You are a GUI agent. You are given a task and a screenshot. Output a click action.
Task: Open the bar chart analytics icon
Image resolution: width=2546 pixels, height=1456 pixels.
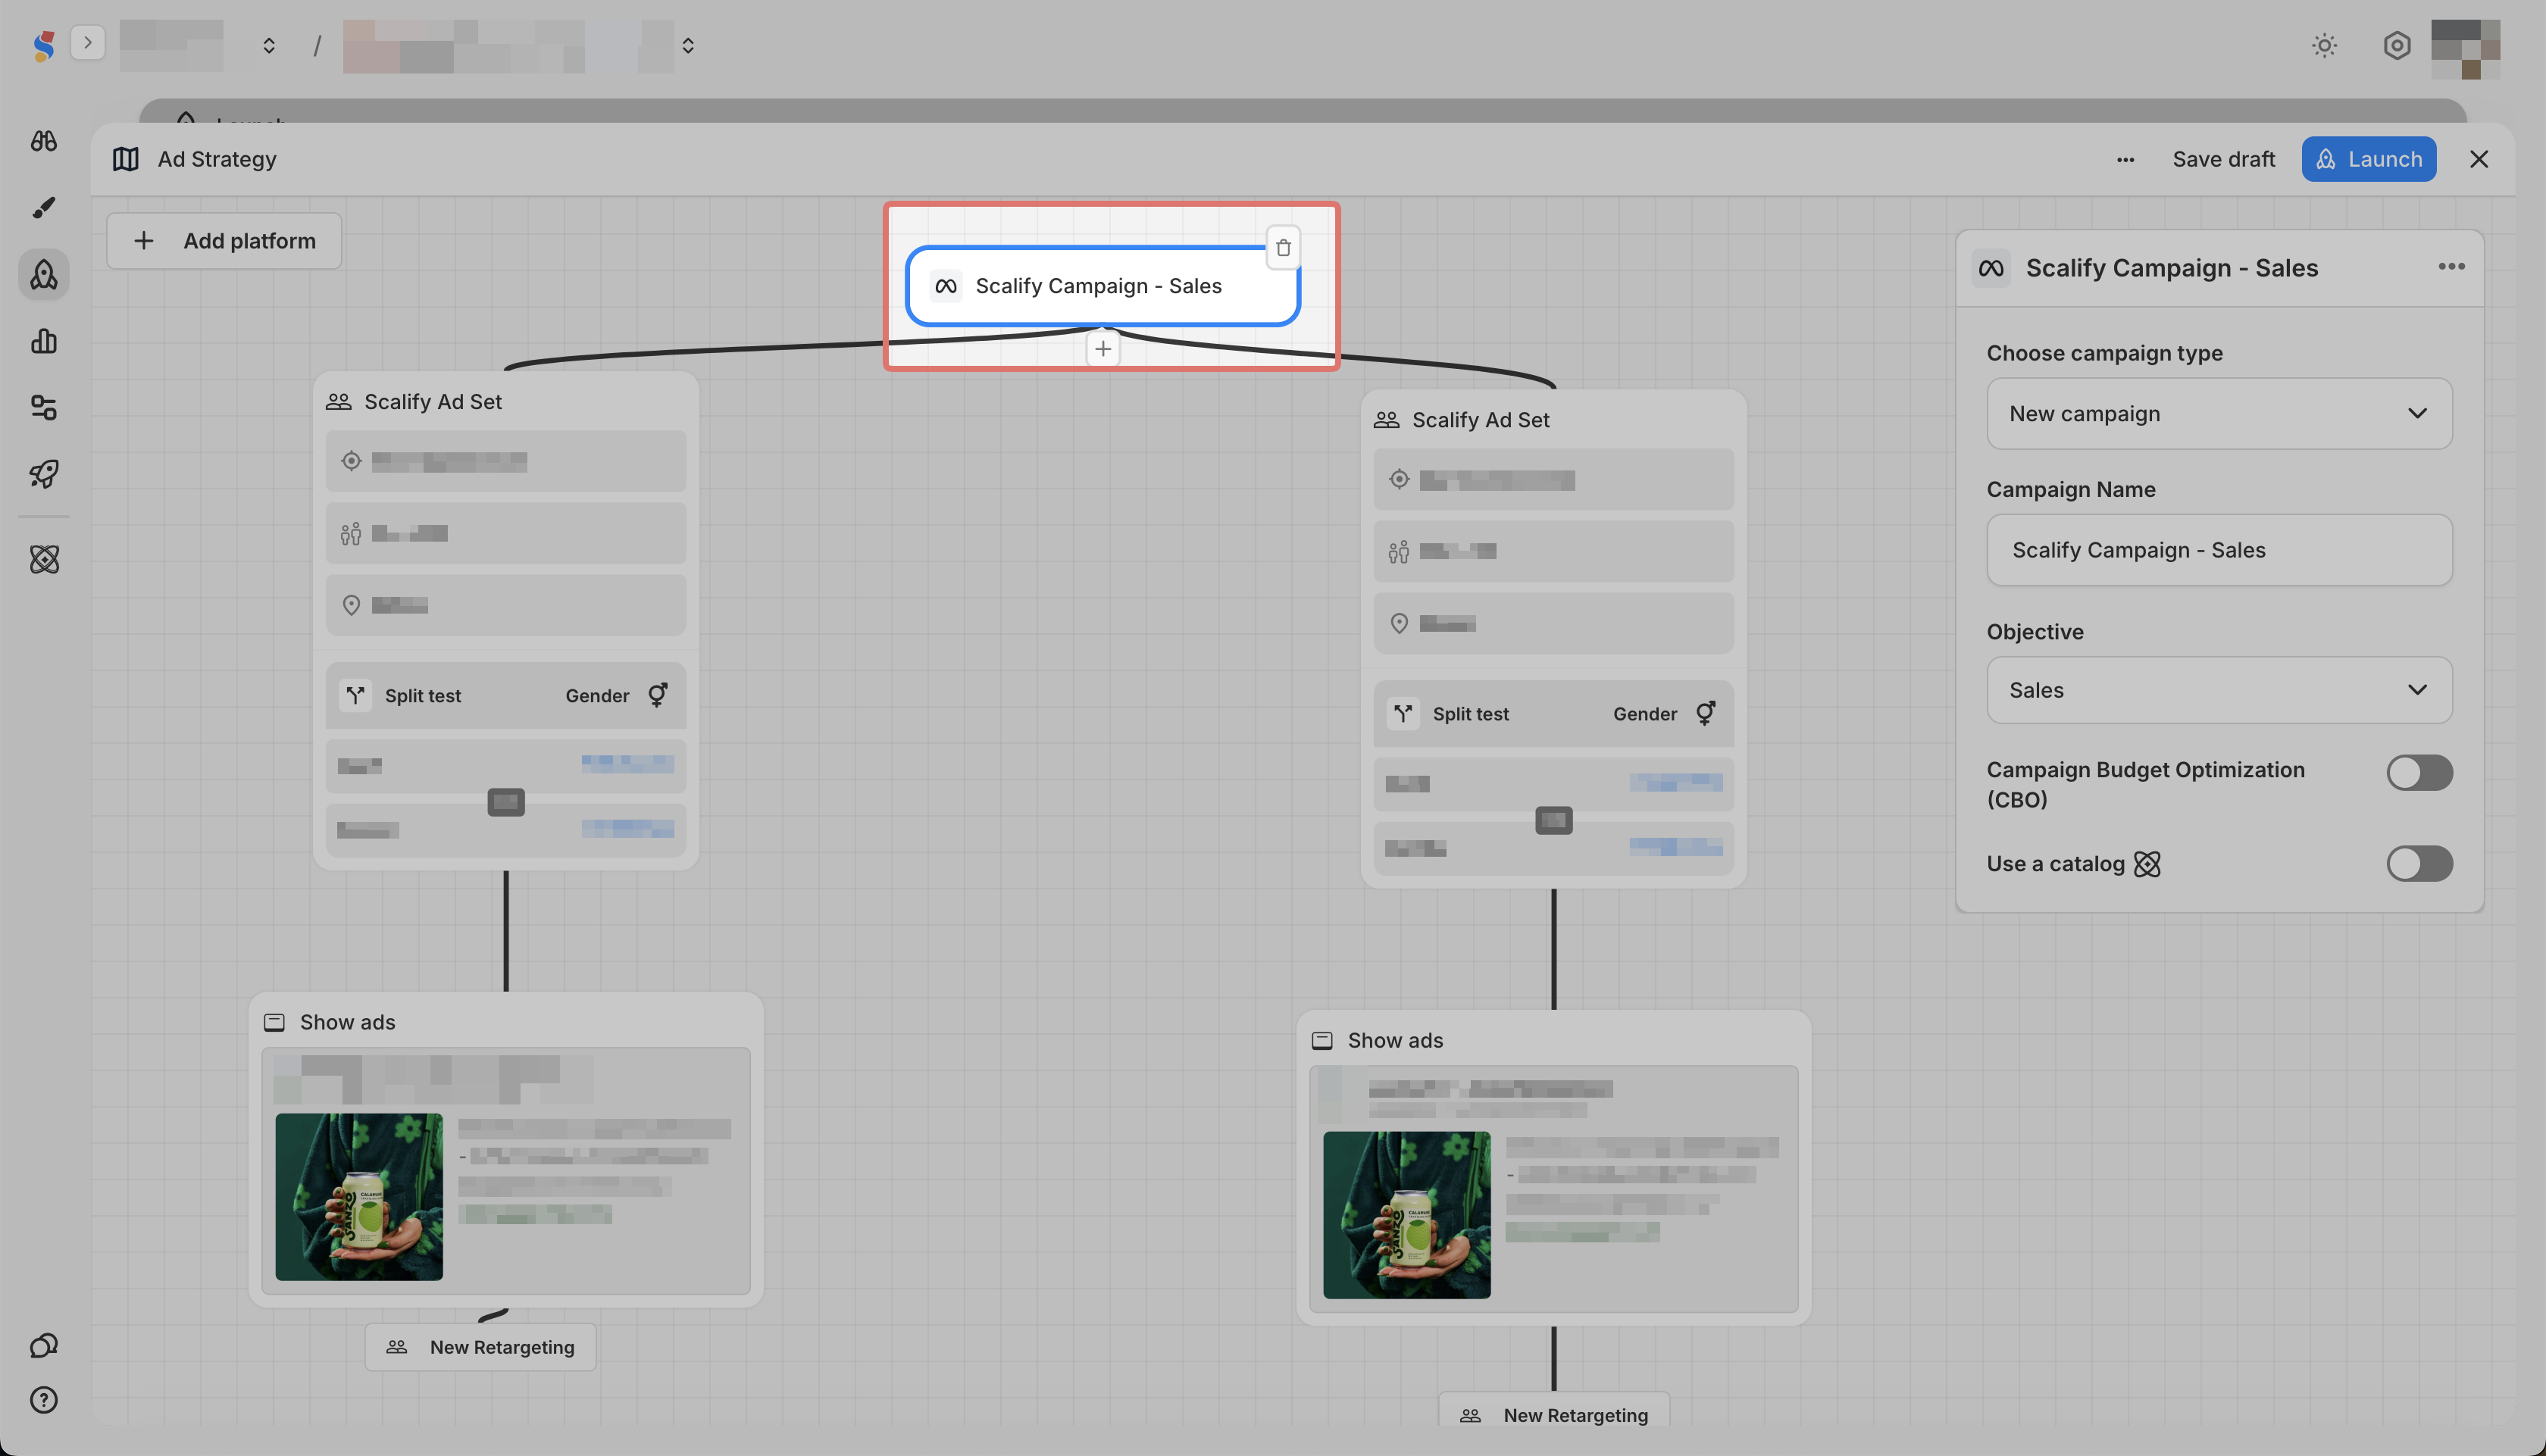[x=44, y=341]
